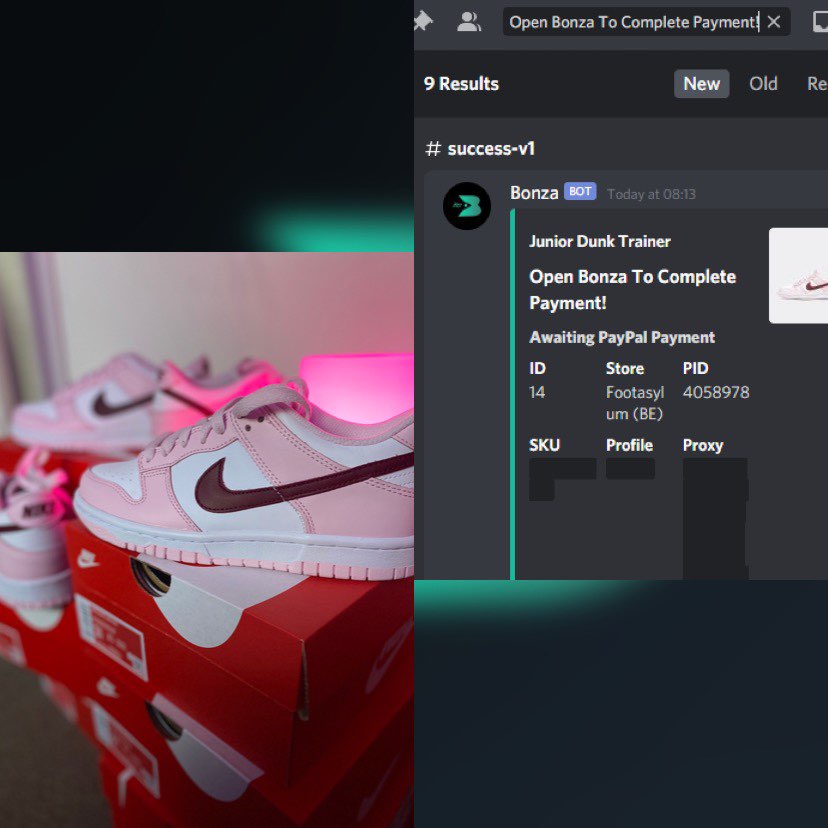The height and width of the screenshot is (828, 828).
Task: Show the member list icon
Action: 468,22
